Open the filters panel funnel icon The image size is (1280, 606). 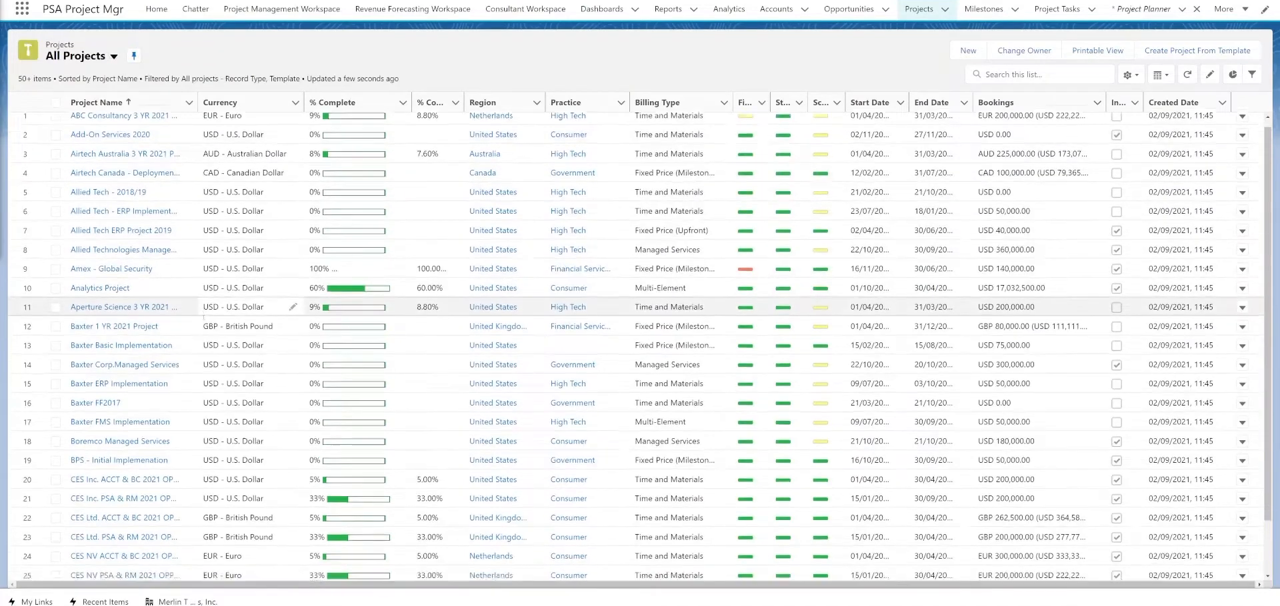1252,75
